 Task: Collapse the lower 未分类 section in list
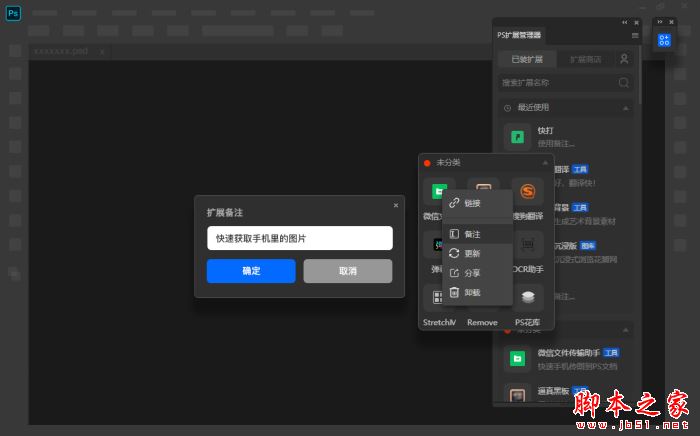(625, 331)
